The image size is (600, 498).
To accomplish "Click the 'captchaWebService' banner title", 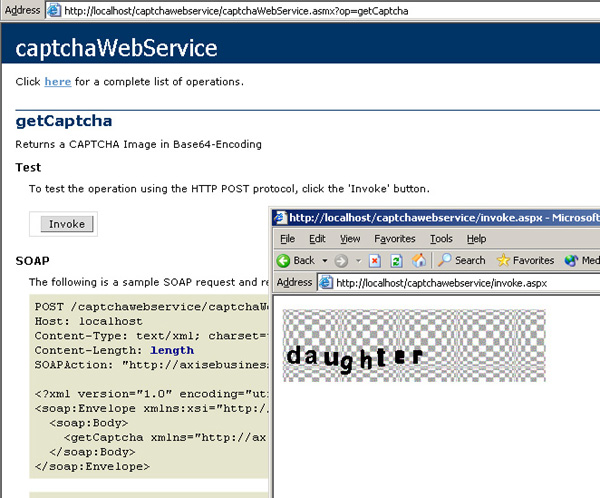I will click(x=116, y=48).
